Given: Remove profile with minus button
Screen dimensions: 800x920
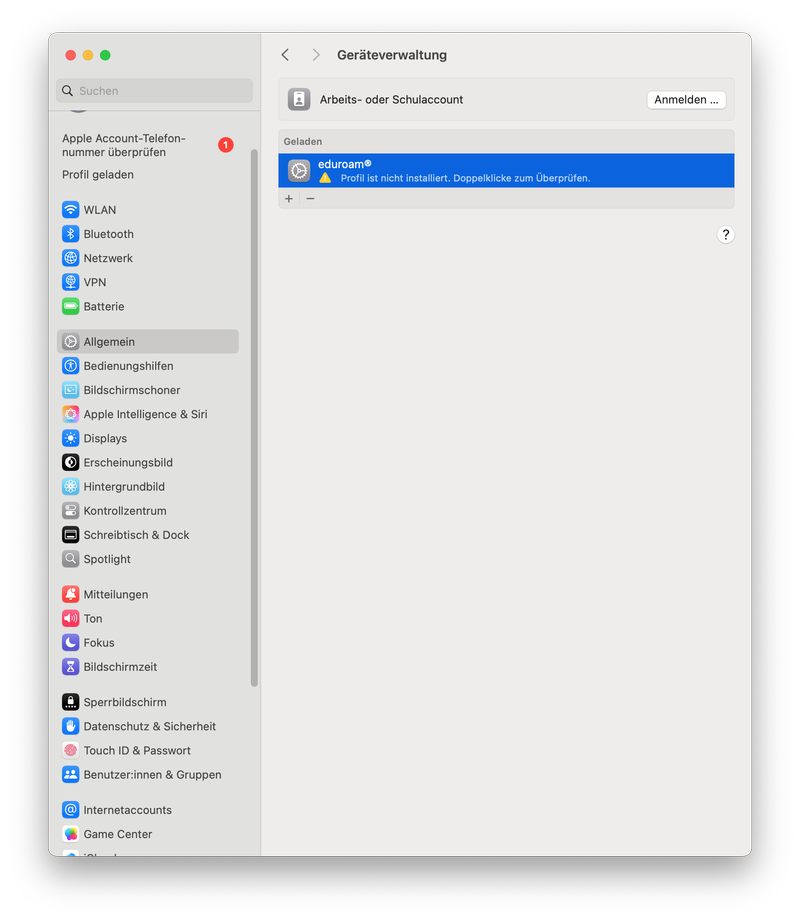Looking at the screenshot, I should (x=310, y=198).
